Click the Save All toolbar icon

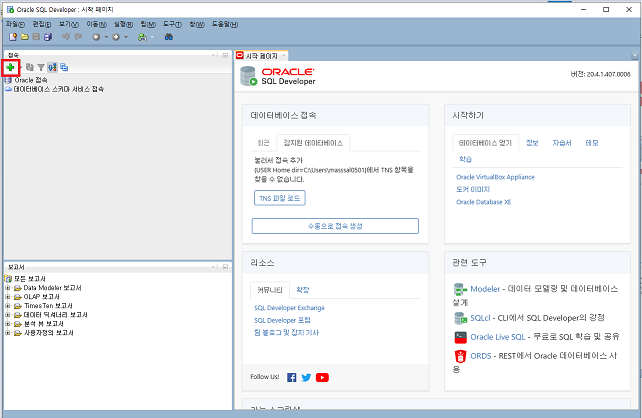coord(48,37)
